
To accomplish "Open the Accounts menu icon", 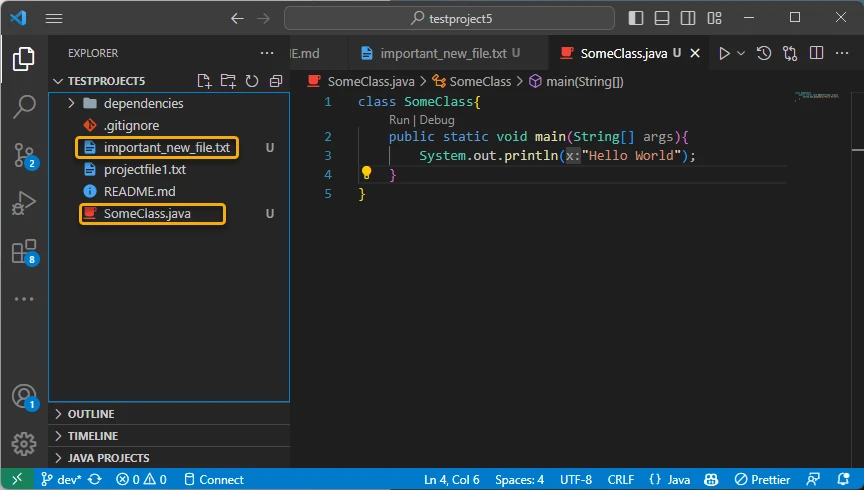I will click(x=24, y=397).
